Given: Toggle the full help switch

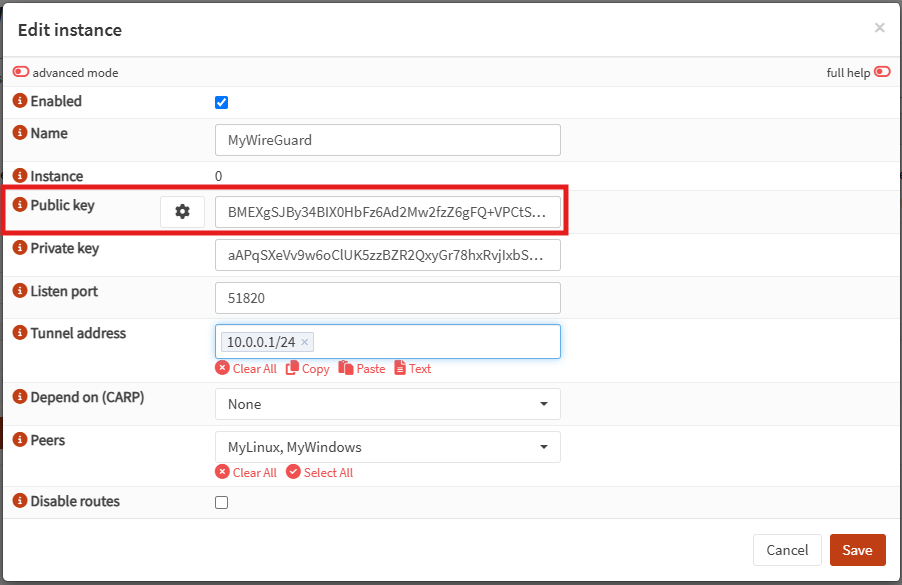Looking at the screenshot, I should [882, 72].
